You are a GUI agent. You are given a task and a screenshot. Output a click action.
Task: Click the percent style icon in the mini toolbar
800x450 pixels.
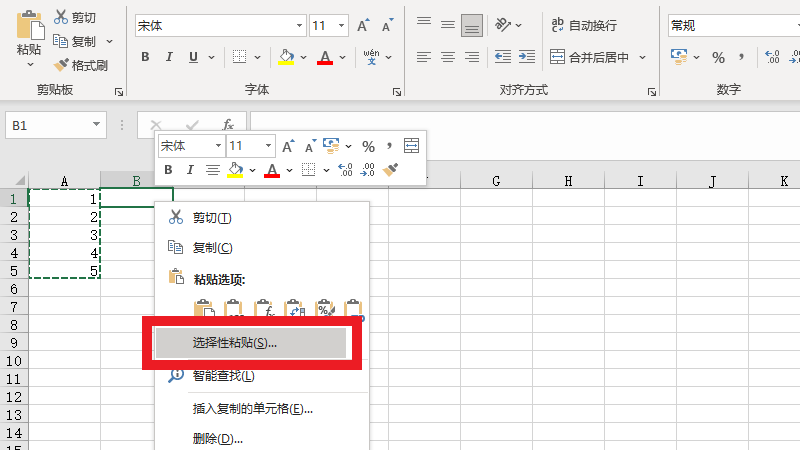pyautogui.click(x=368, y=146)
